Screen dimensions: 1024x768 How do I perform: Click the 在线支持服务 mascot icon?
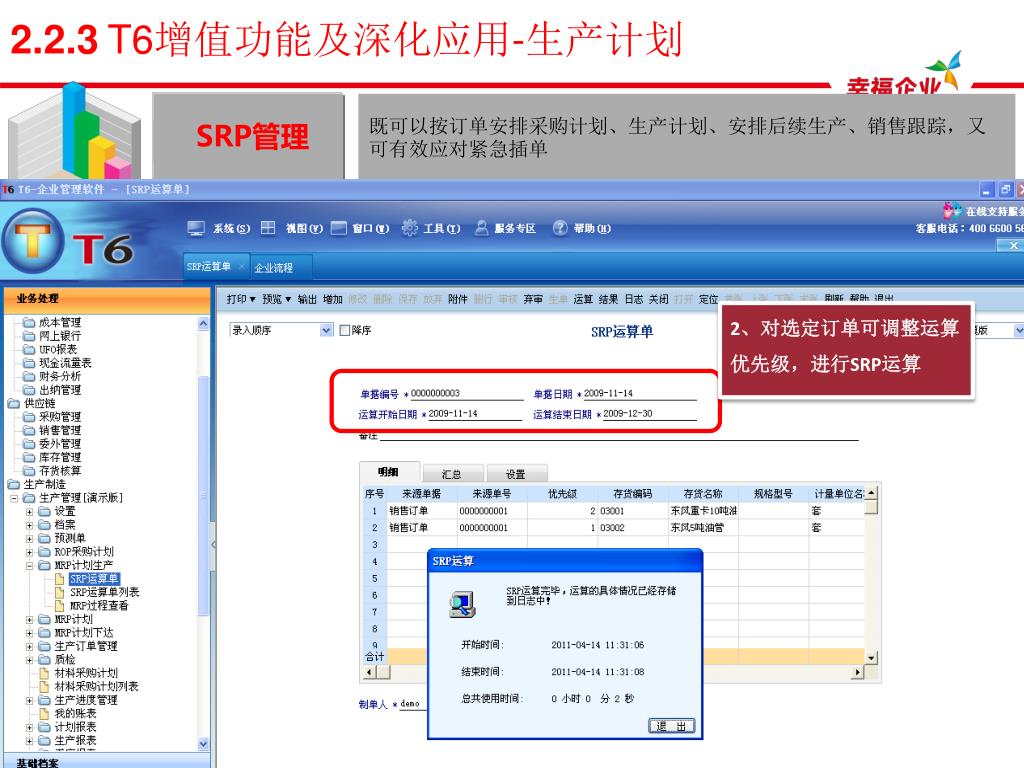pyautogui.click(x=953, y=210)
